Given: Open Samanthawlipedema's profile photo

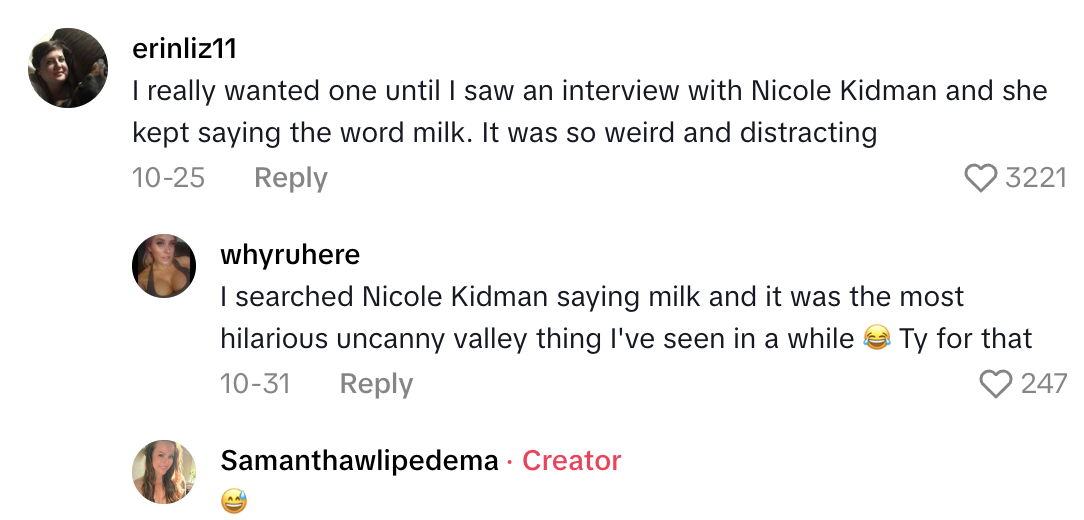Looking at the screenshot, I should pos(164,472).
